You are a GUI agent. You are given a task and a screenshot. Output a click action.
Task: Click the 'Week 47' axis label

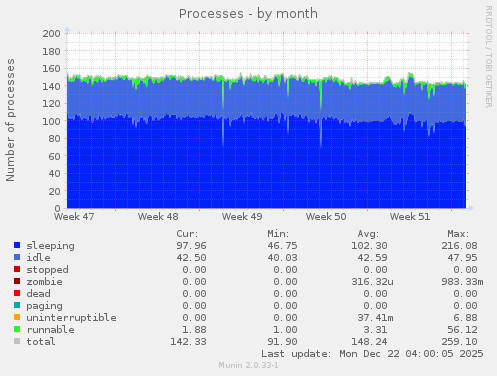[x=74, y=217]
